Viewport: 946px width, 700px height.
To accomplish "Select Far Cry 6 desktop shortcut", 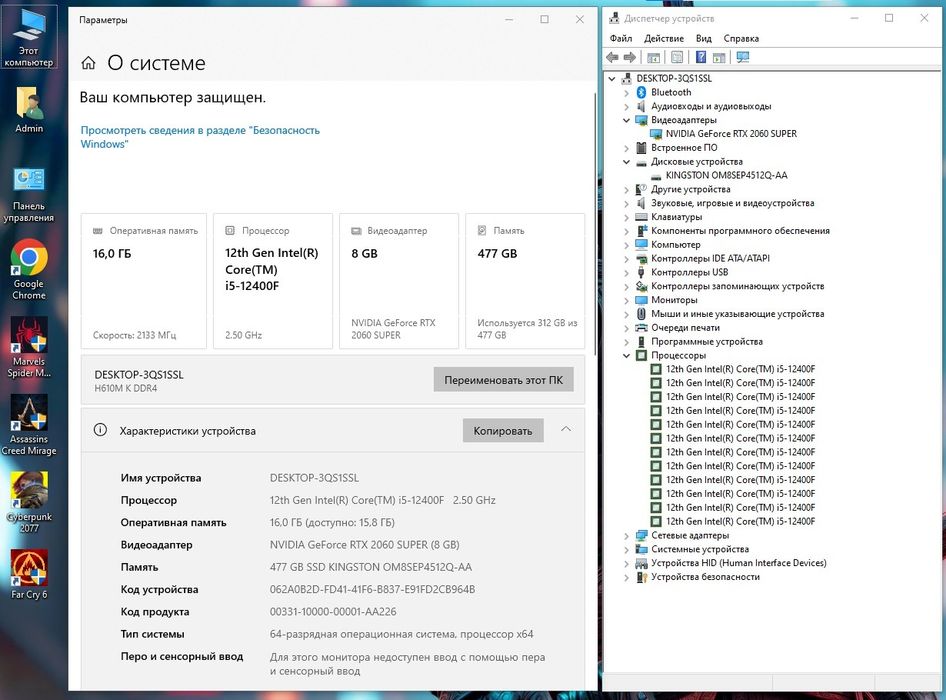I will [28, 575].
